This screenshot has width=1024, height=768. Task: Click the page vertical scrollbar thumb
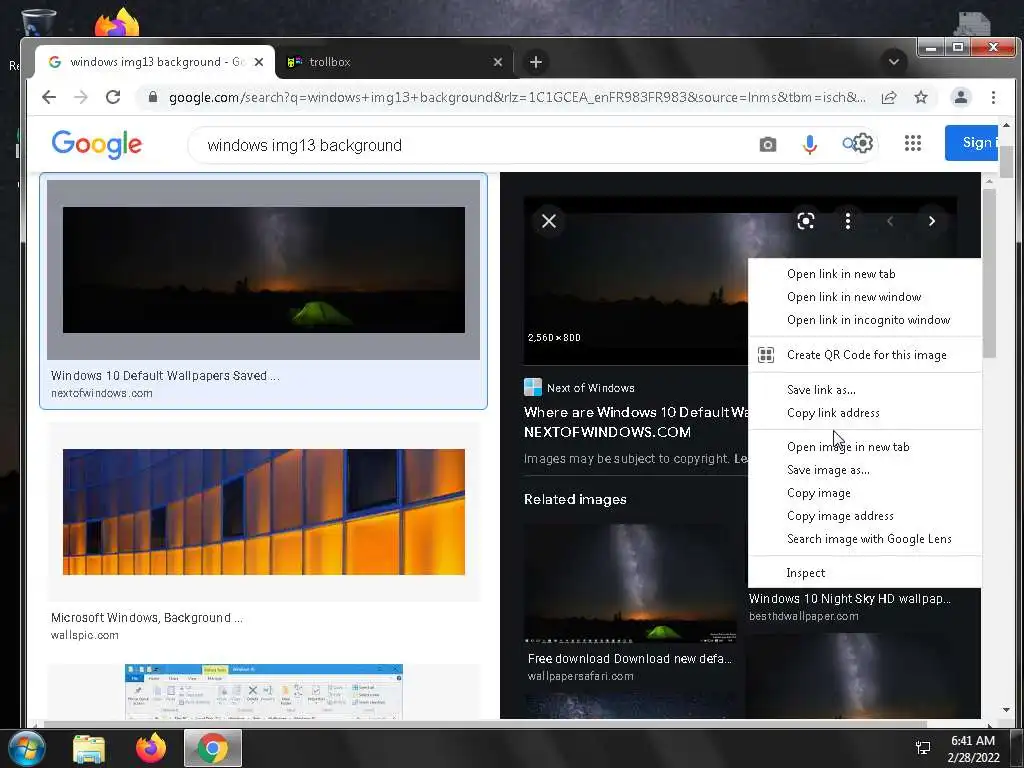(1006, 161)
